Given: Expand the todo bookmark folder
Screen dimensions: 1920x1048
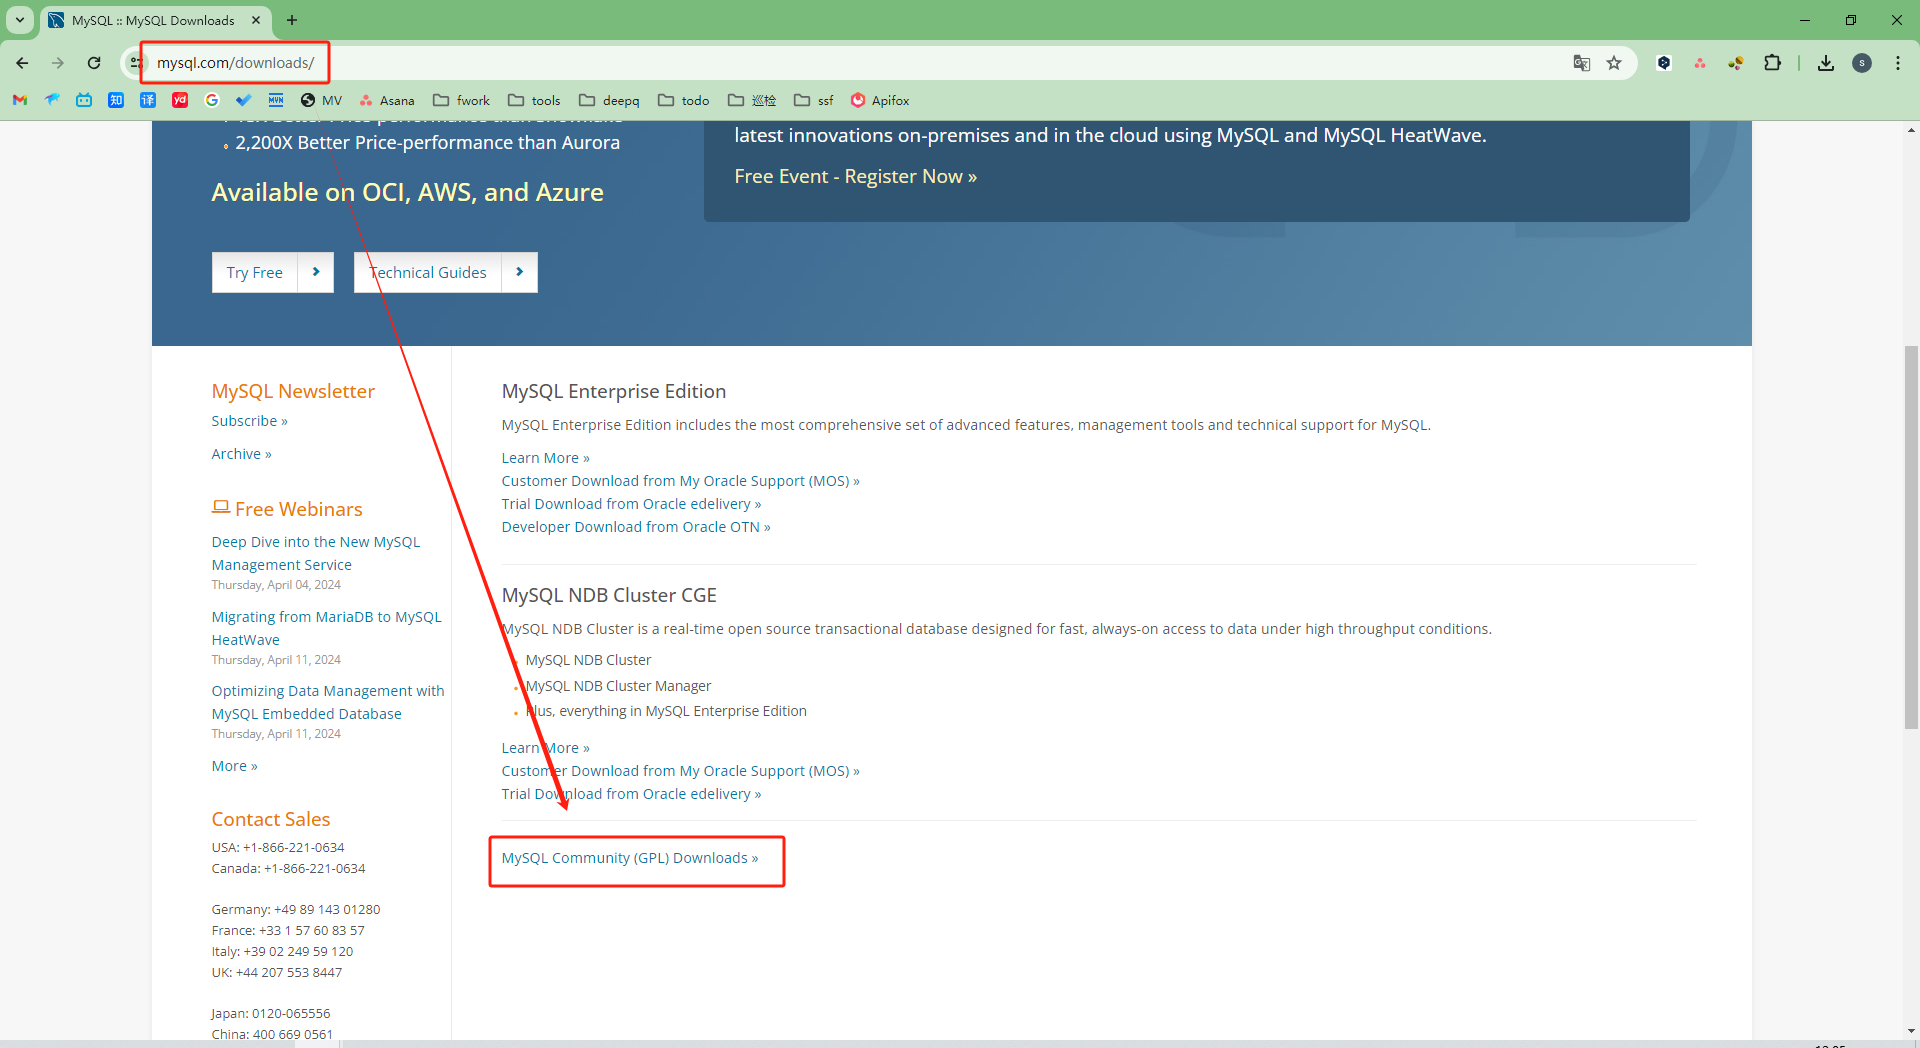Looking at the screenshot, I should 684,100.
